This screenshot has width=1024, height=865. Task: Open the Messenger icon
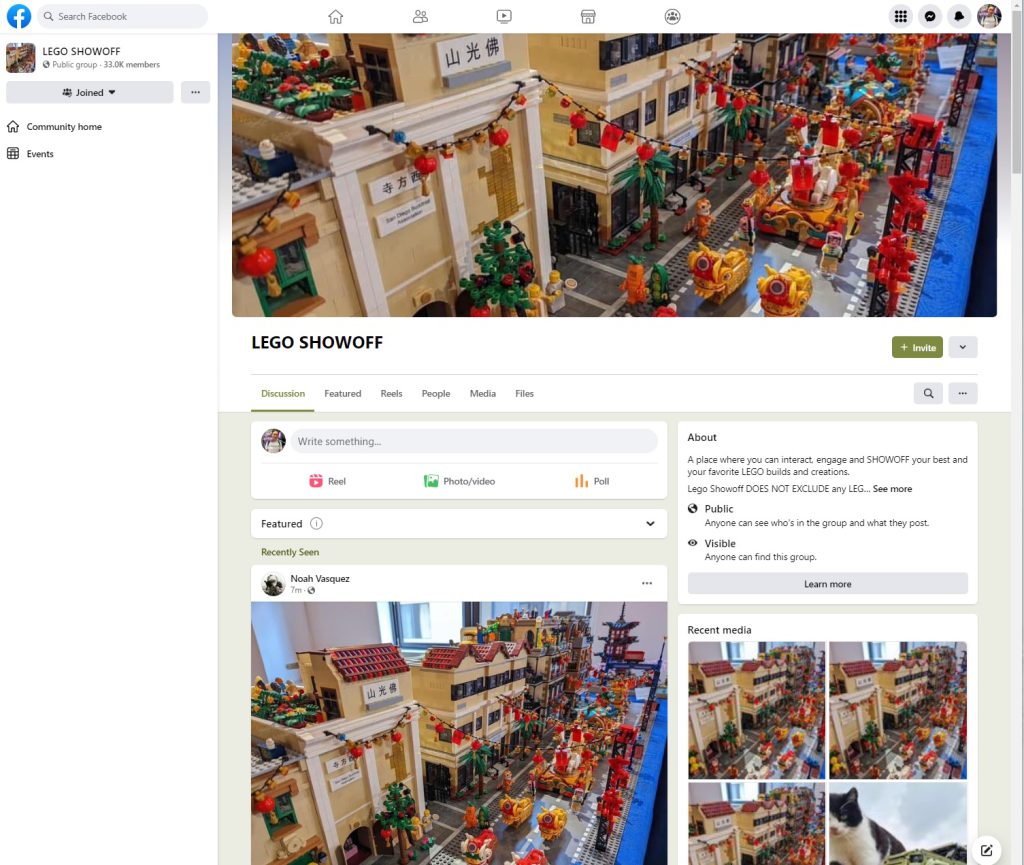pos(930,16)
